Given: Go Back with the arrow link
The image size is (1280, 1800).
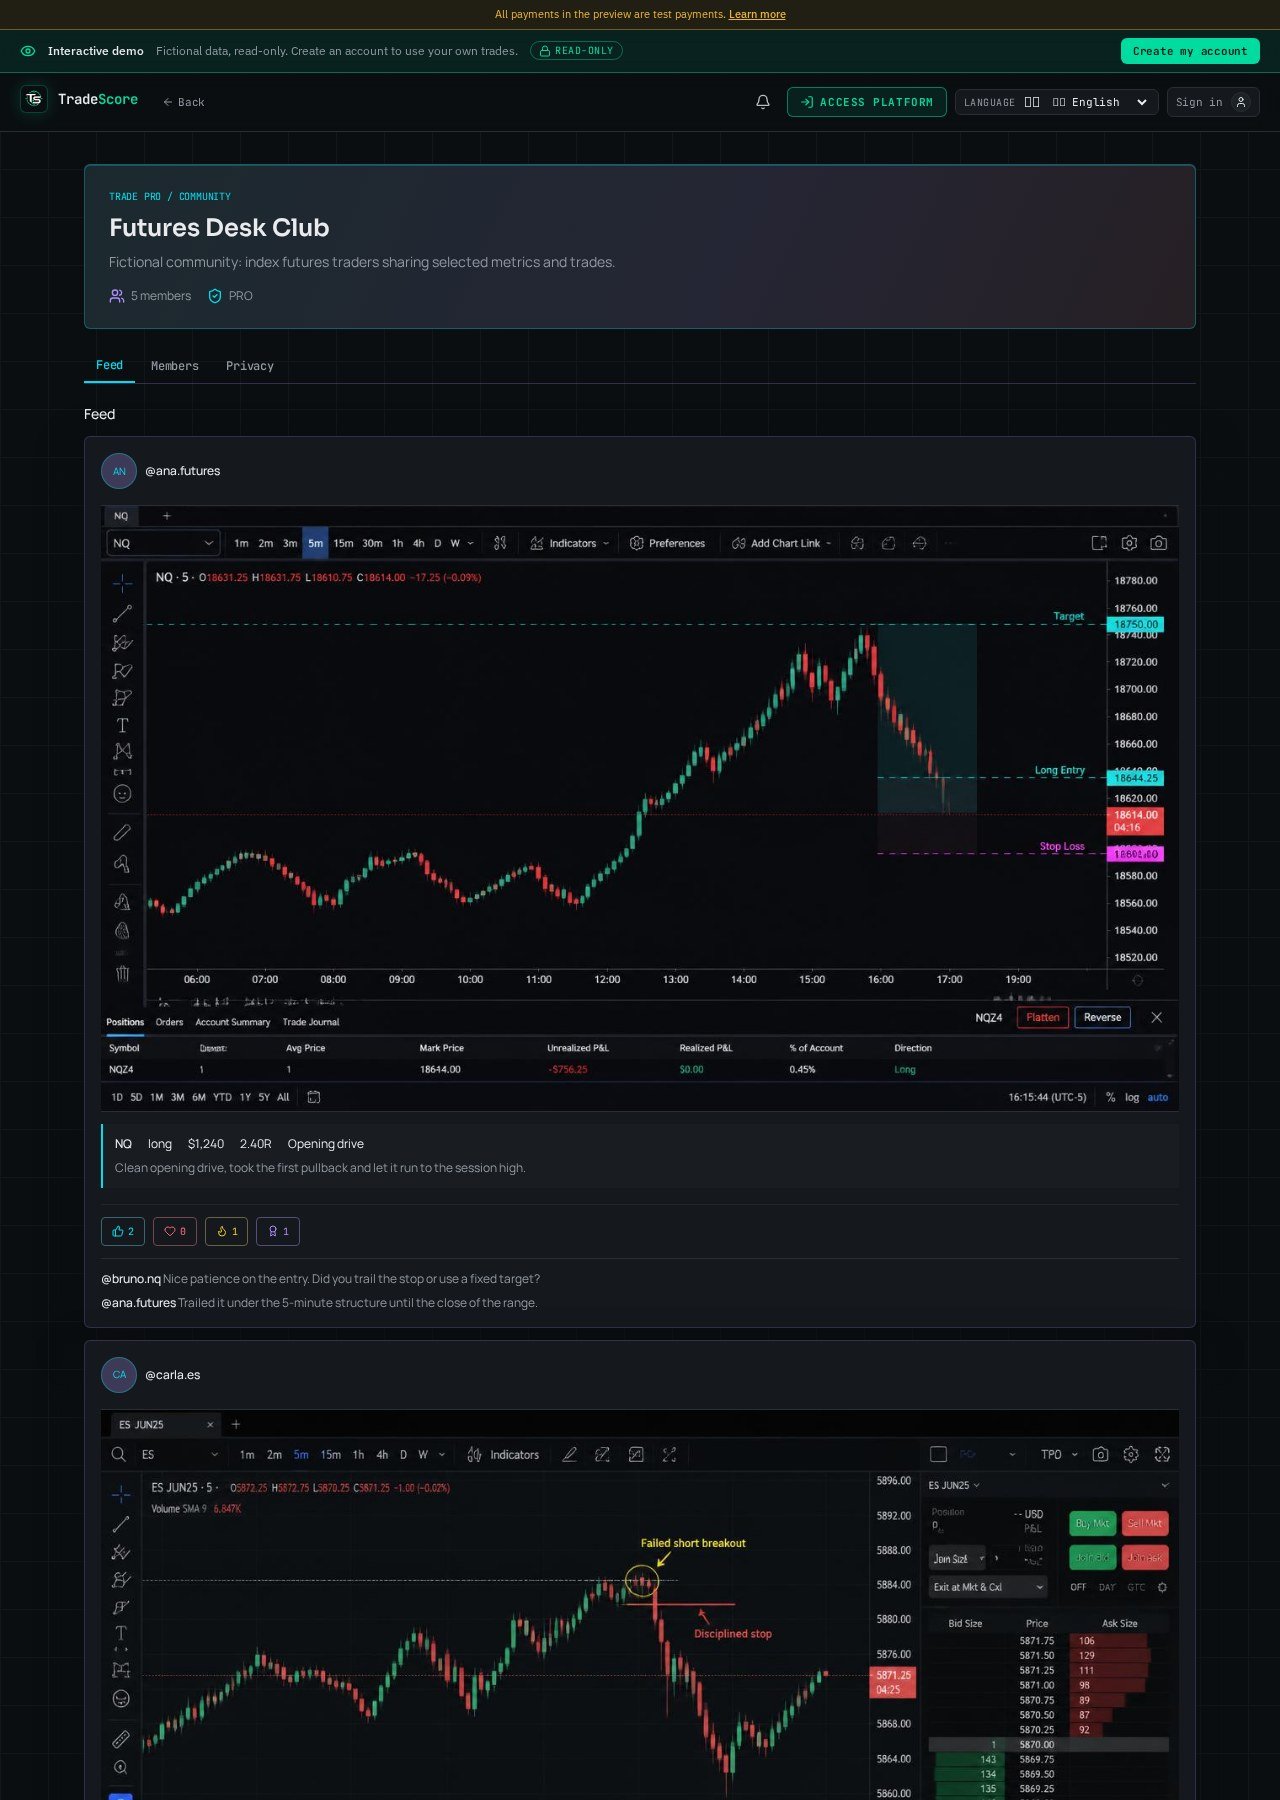Looking at the screenshot, I should point(184,102).
